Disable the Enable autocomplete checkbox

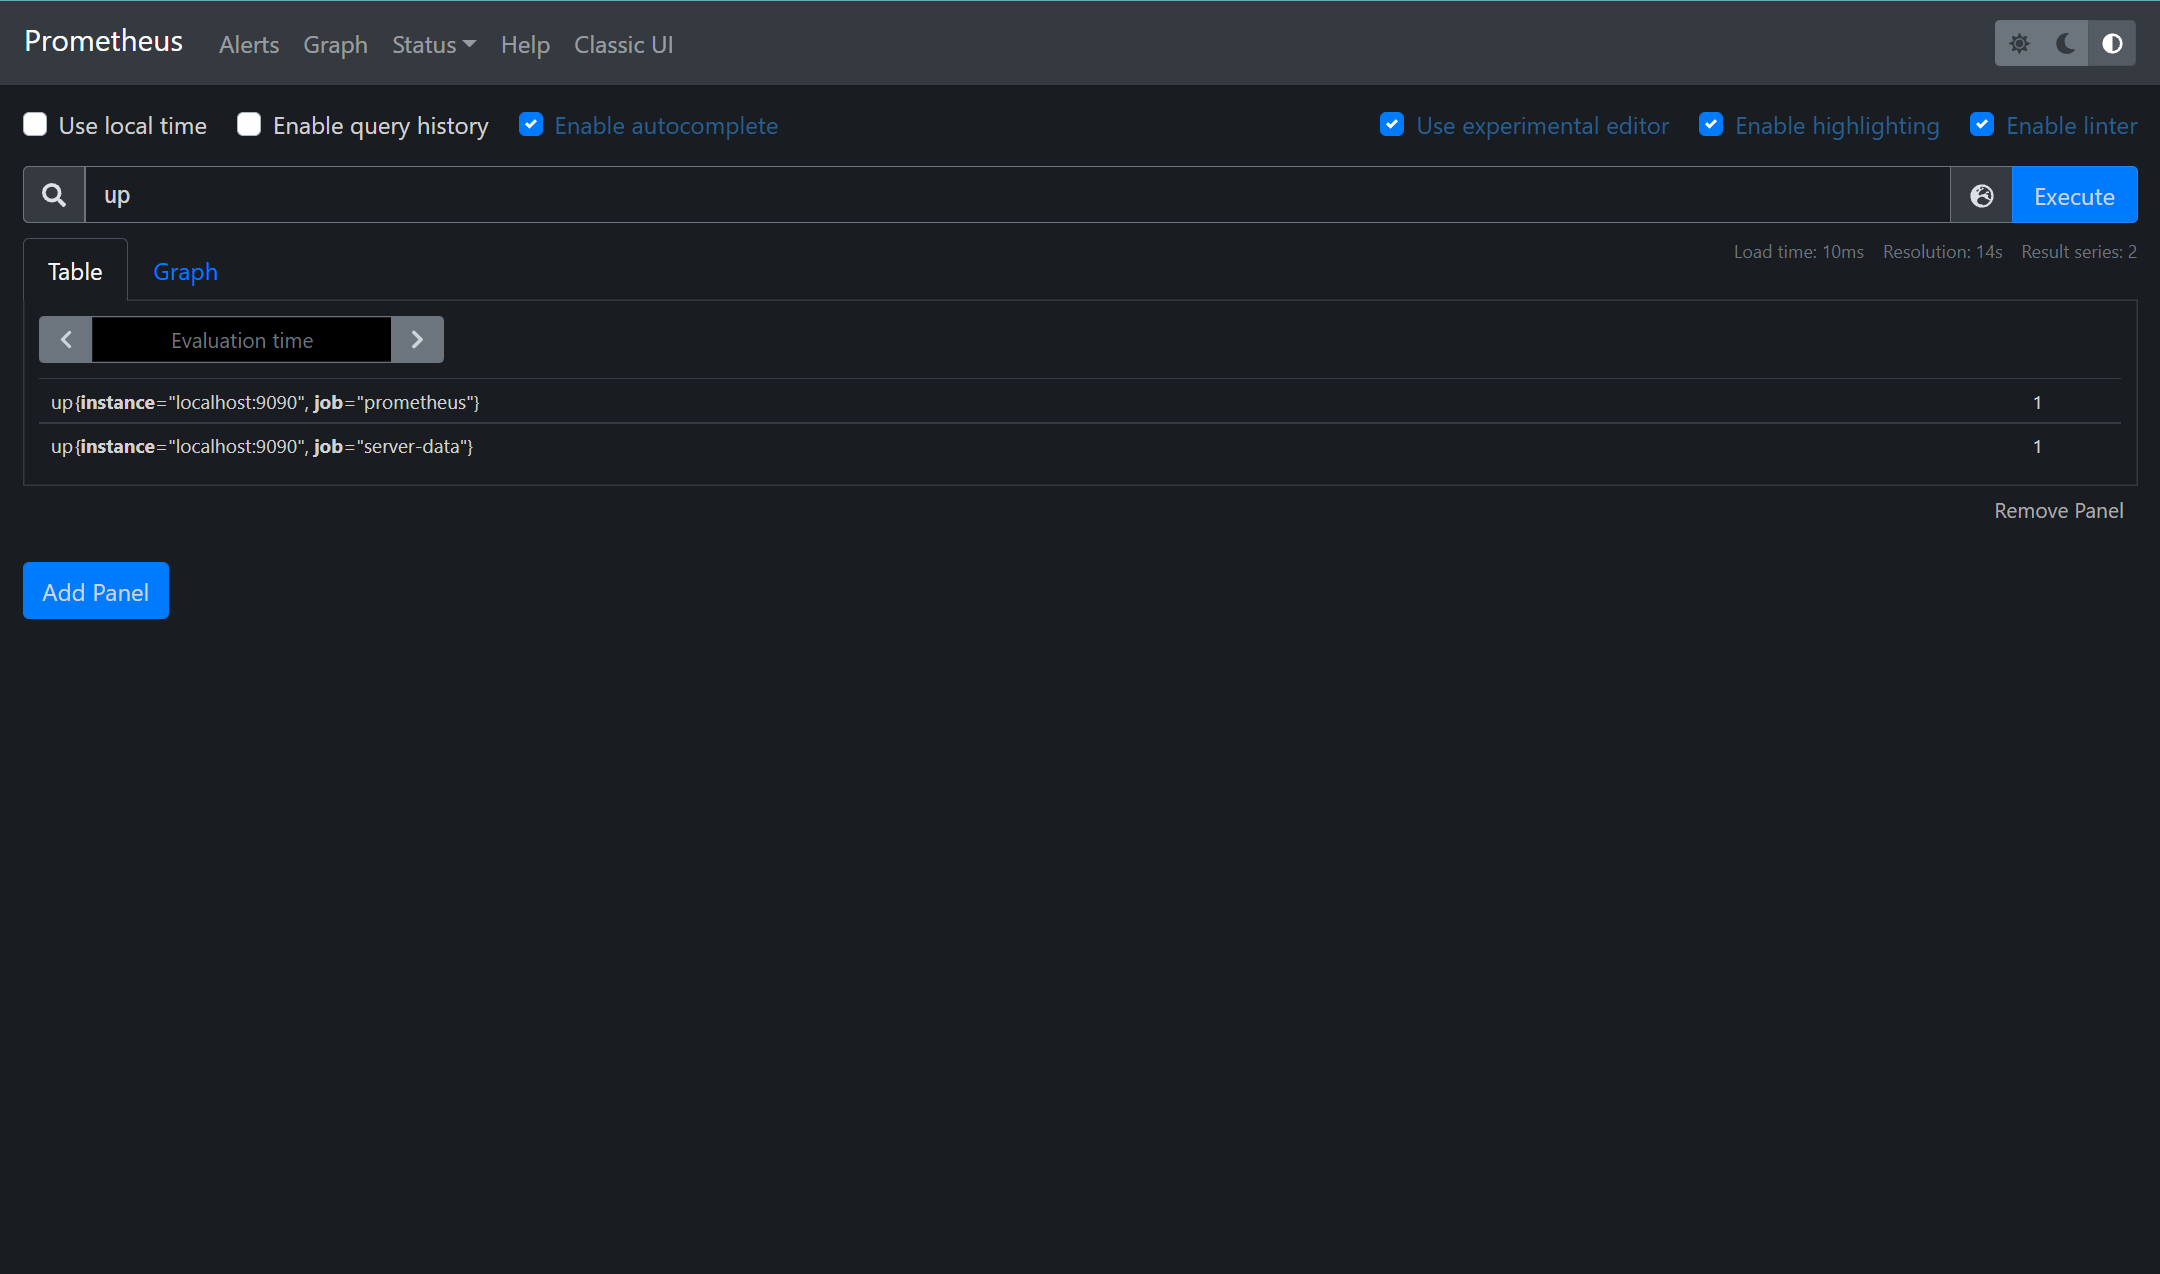point(531,125)
